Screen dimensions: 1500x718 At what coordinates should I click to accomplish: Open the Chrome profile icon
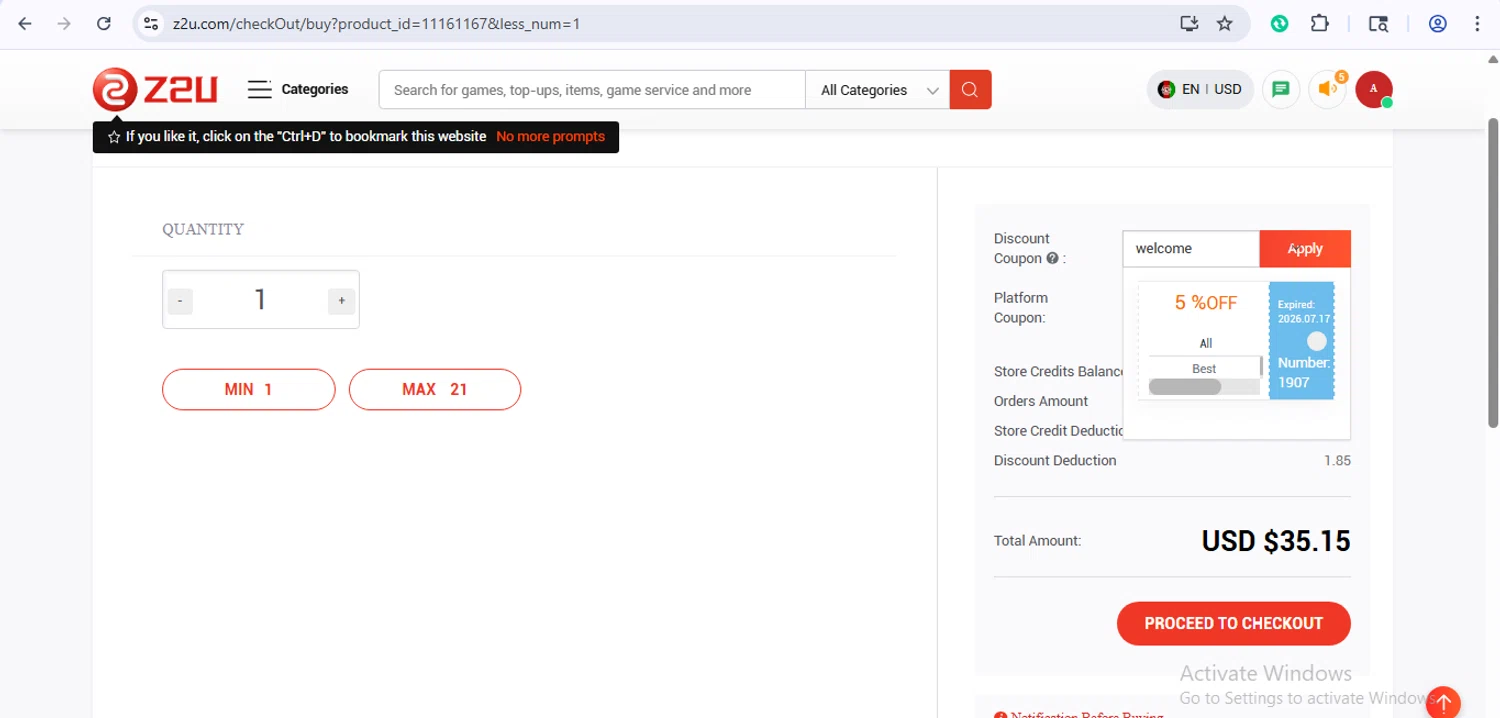click(1438, 24)
